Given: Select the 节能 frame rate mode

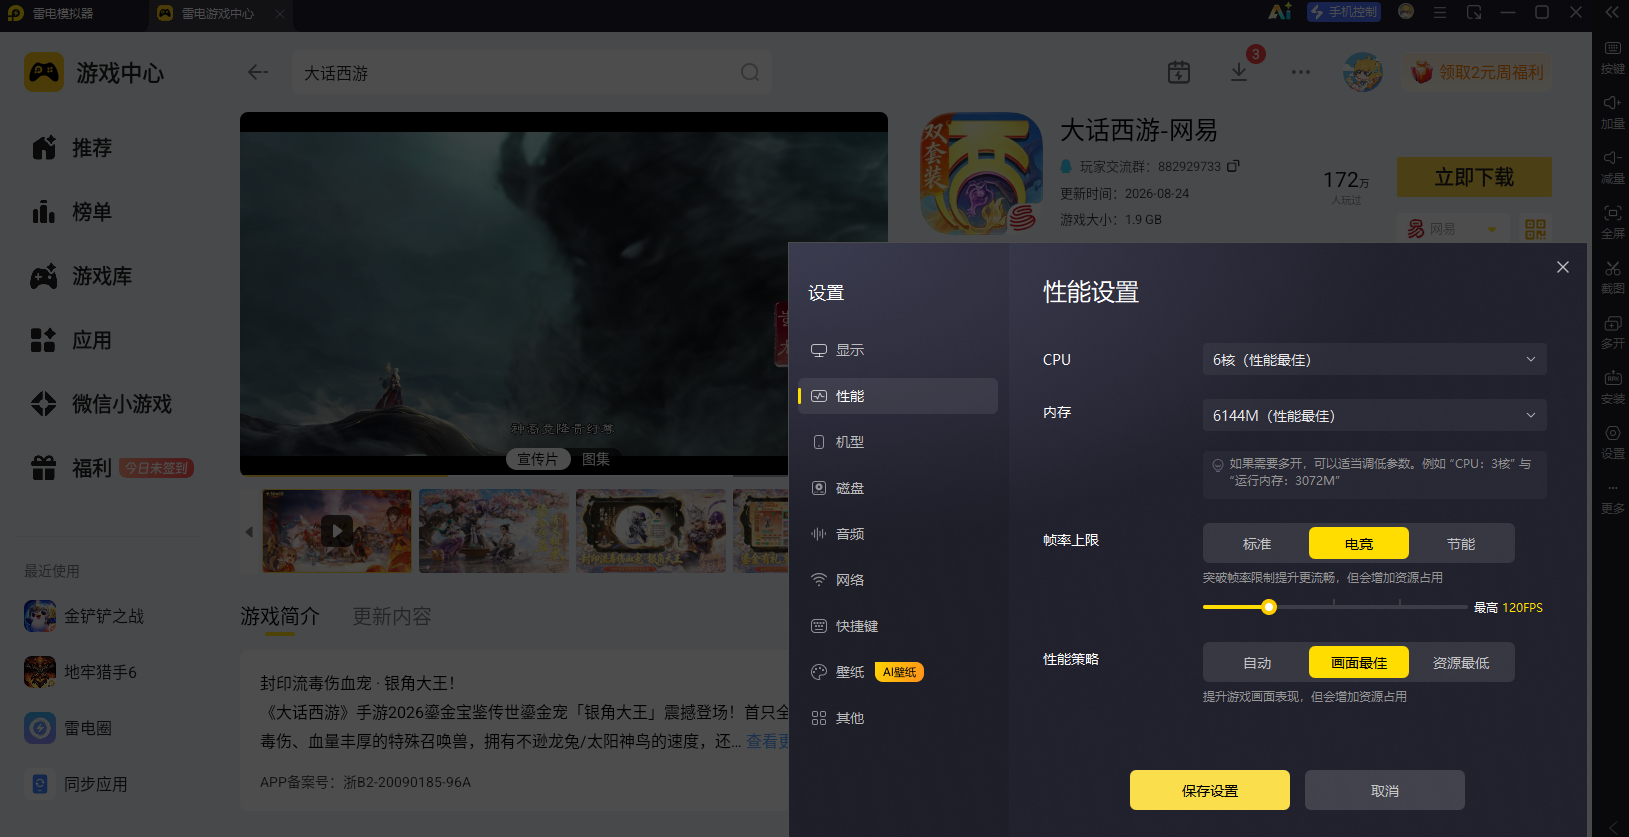Looking at the screenshot, I should coord(1461,543).
